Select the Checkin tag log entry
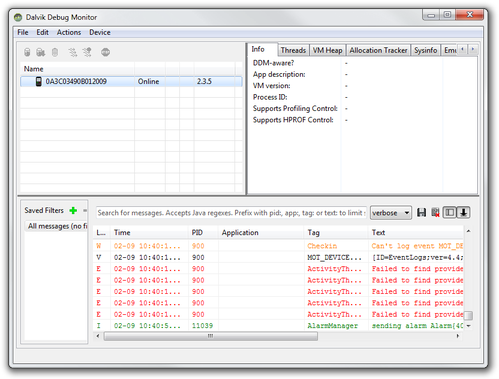The height and width of the screenshot is (379, 499). (322, 246)
